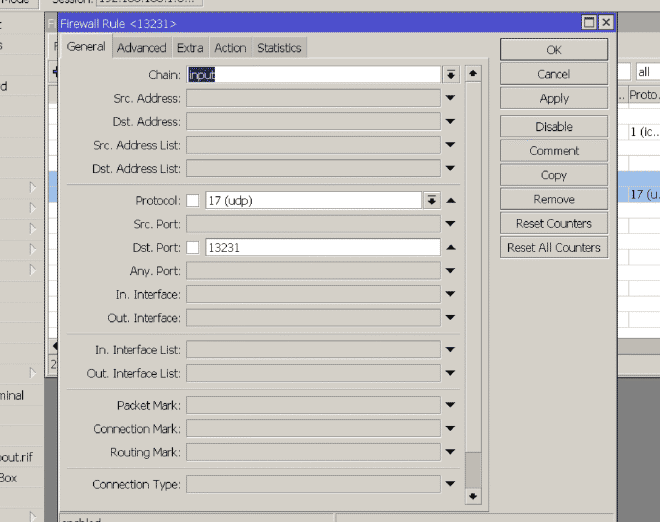Image resolution: width=660 pixels, height=522 pixels.
Task: Close the Firewall Rule dialog
Action: [606, 22]
